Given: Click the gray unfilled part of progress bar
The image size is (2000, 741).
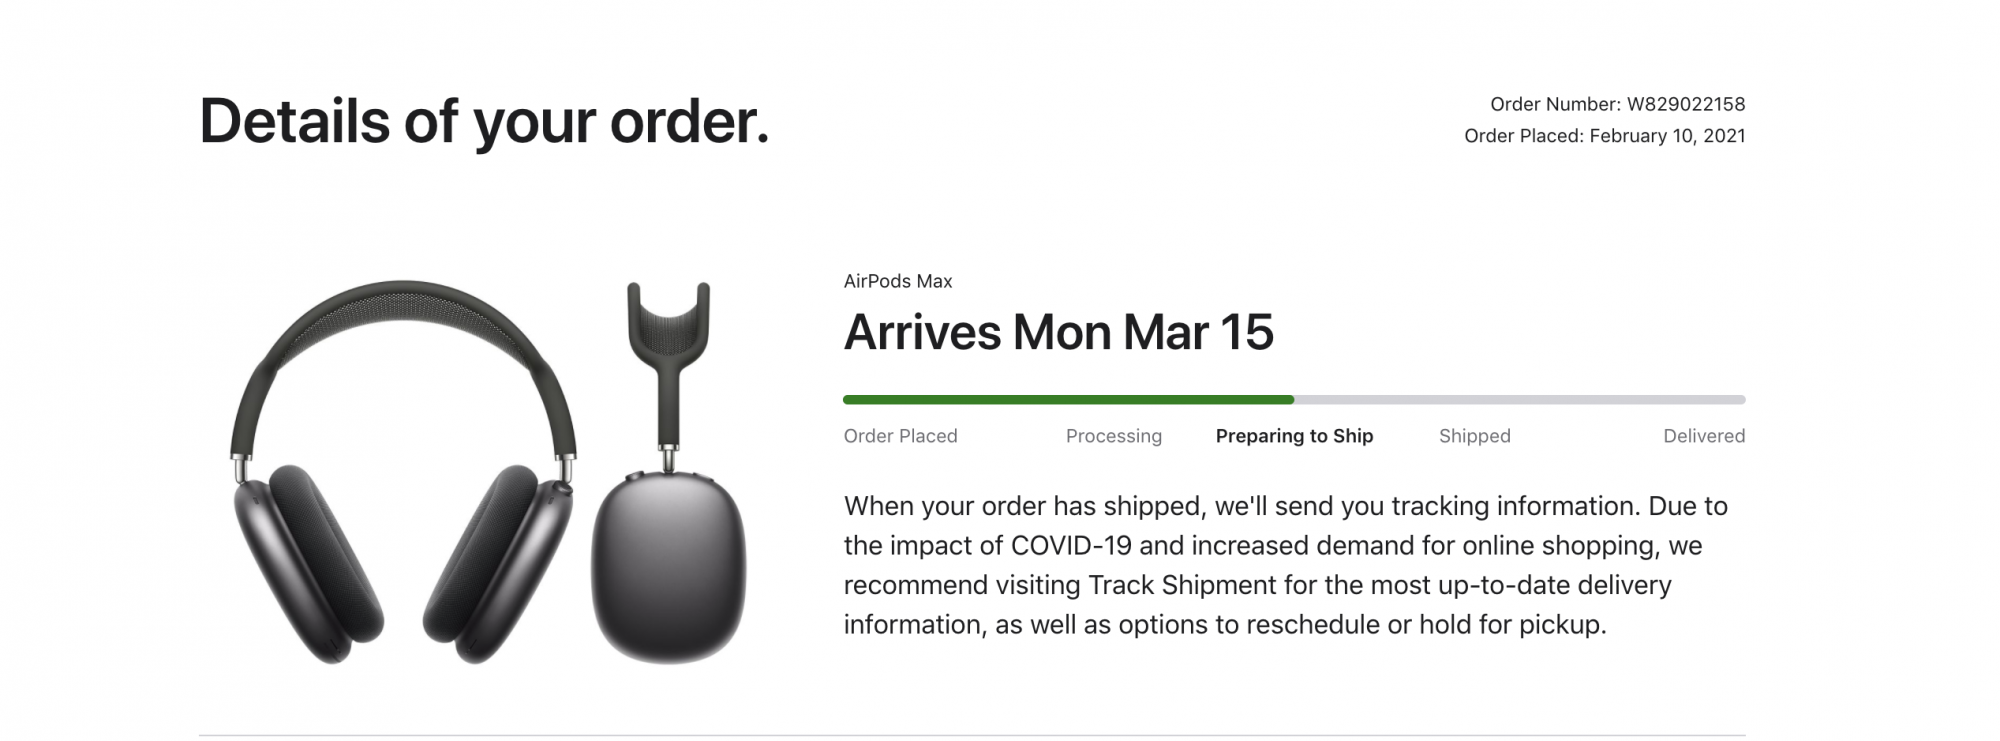Looking at the screenshot, I should click(1520, 400).
